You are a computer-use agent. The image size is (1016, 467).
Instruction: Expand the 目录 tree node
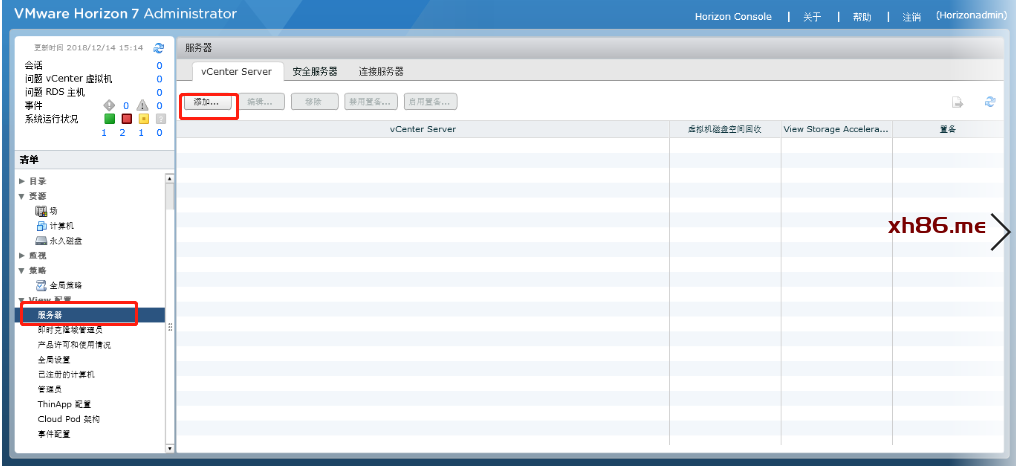pos(22,181)
